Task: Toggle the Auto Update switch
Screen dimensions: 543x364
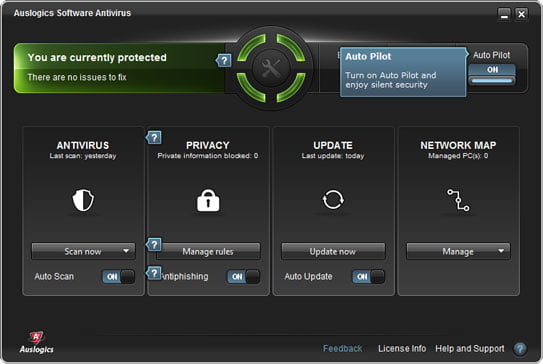Action: 368,277
